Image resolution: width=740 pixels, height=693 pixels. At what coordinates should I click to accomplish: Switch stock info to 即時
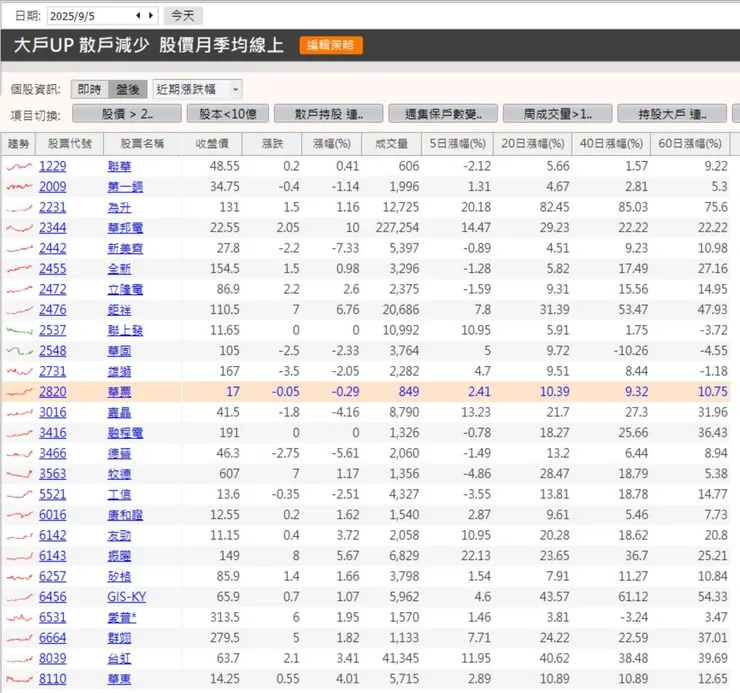pyautogui.click(x=90, y=89)
